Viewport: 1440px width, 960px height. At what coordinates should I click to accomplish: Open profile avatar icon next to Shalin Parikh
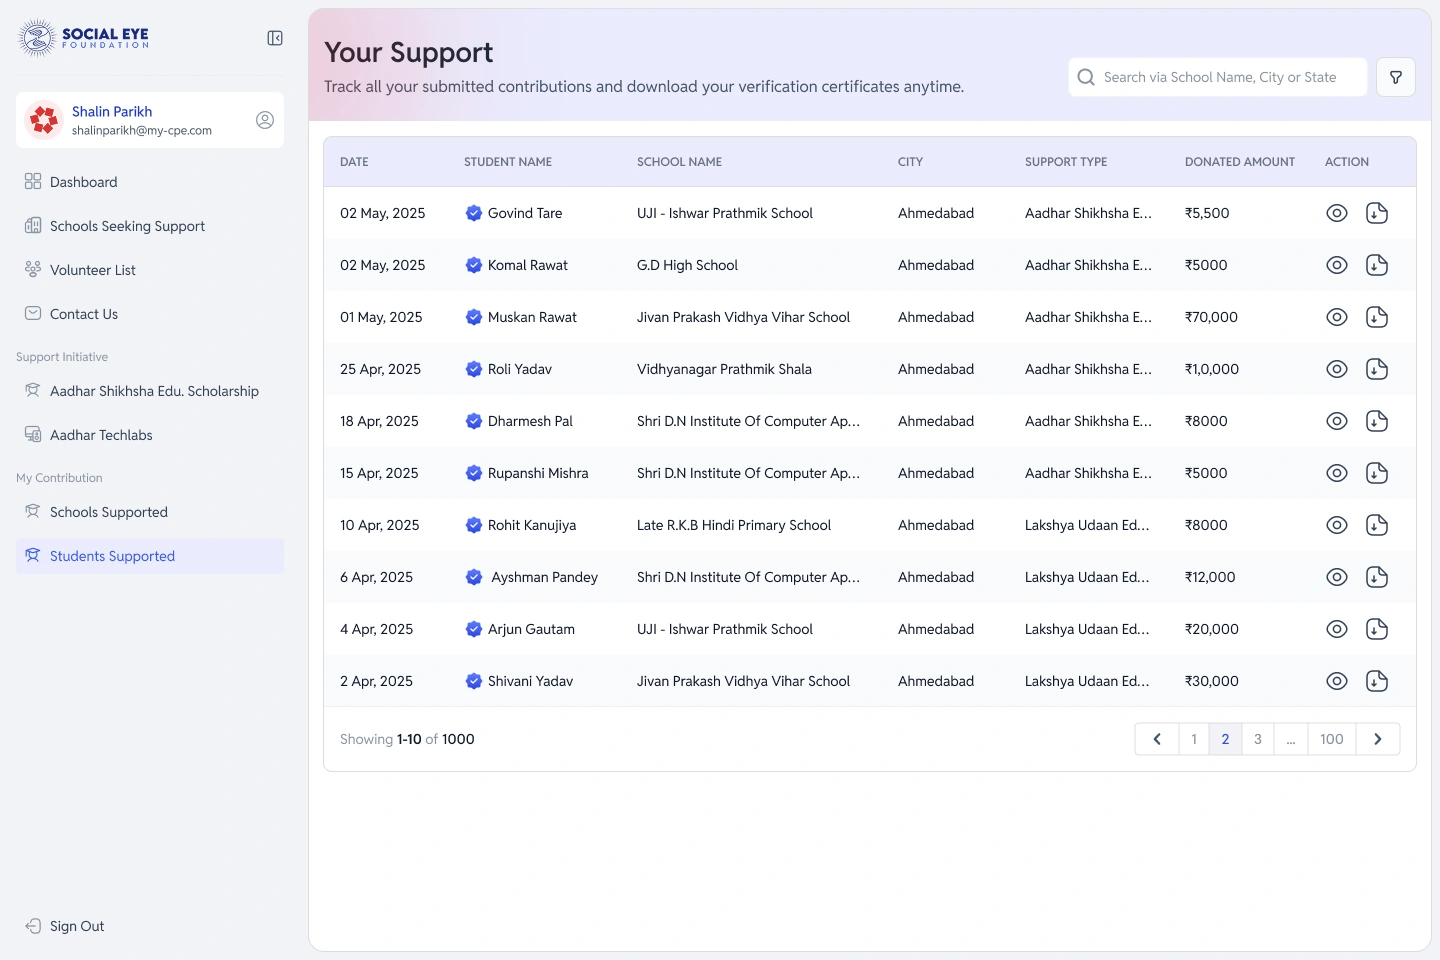point(265,120)
